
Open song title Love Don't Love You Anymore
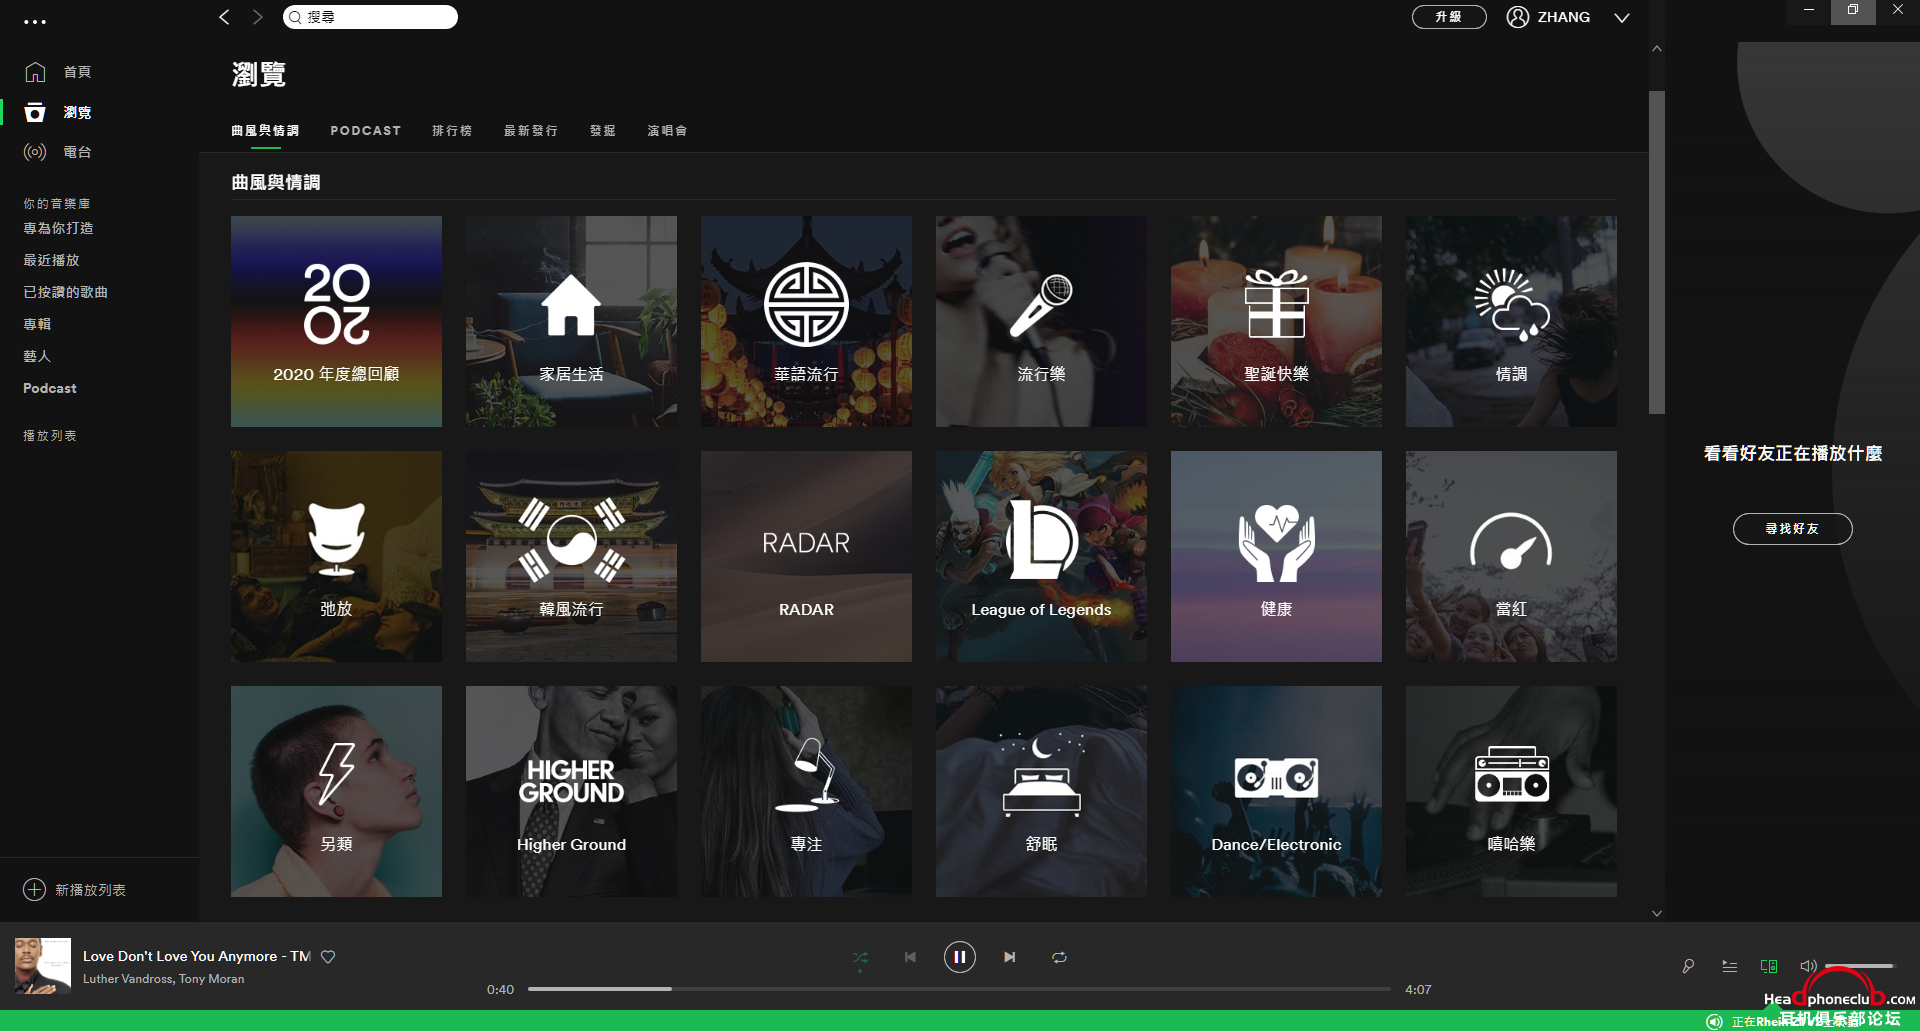click(197, 956)
